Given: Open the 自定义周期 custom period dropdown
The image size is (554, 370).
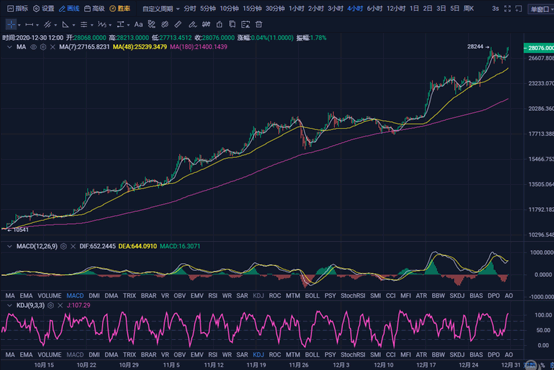Looking at the screenshot, I should tap(161, 8).
